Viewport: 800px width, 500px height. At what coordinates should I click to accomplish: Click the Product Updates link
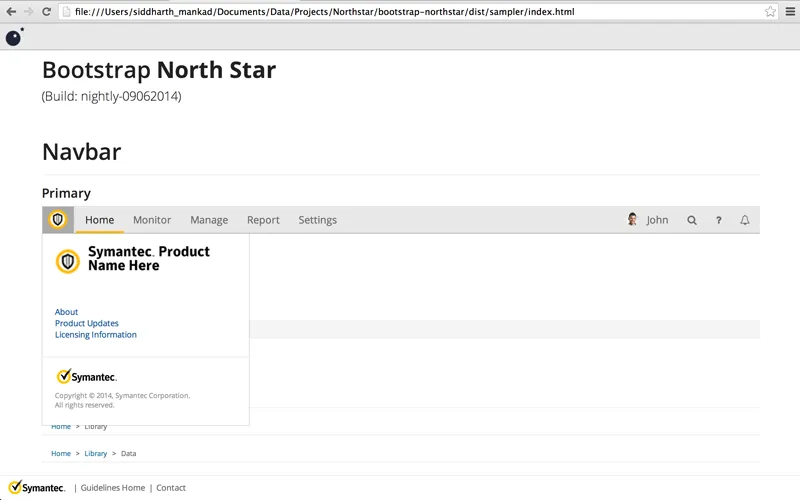(87, 323)
